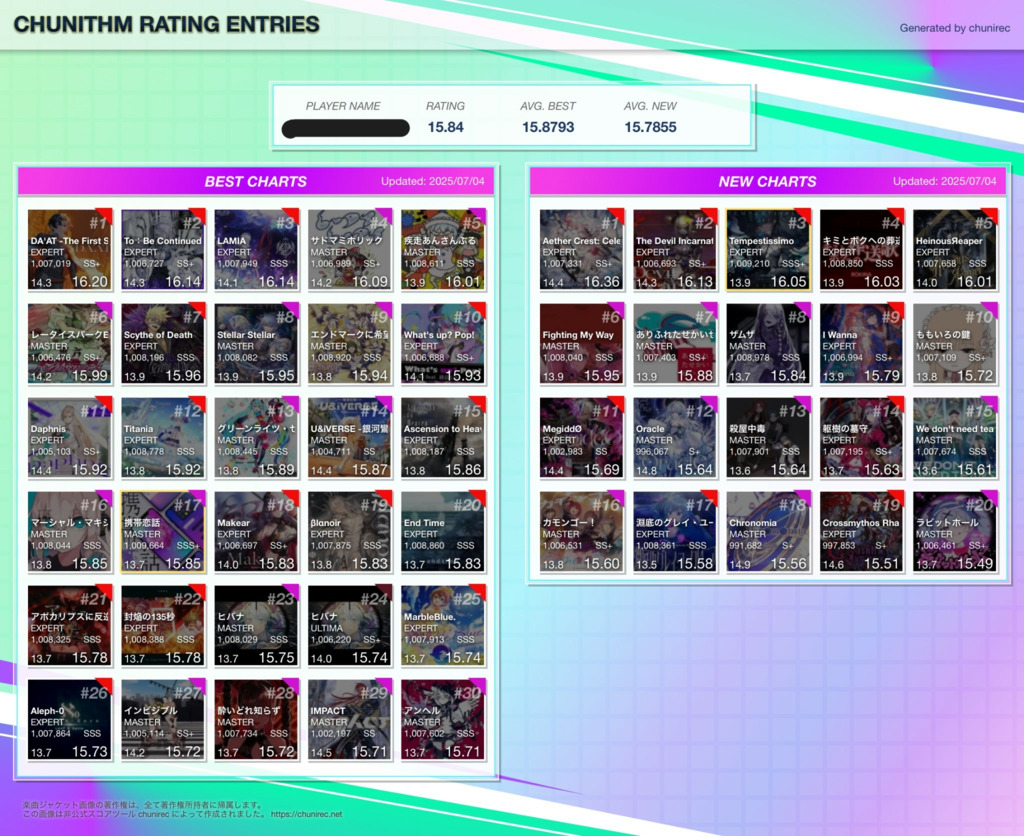This screenshot has width=1024, height=836.
Task: Click the Chronomia Master chart card
Action: (x=769, y=532)
